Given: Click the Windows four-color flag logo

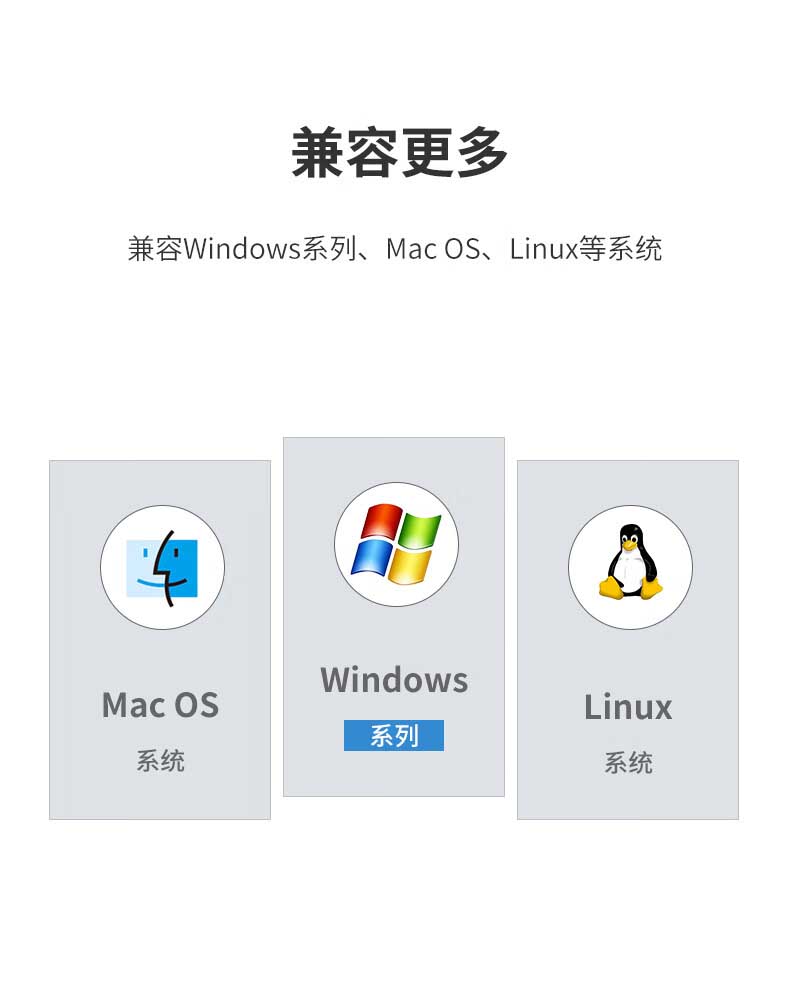Looking at the screenshot, I should click(x=396, y=544).
